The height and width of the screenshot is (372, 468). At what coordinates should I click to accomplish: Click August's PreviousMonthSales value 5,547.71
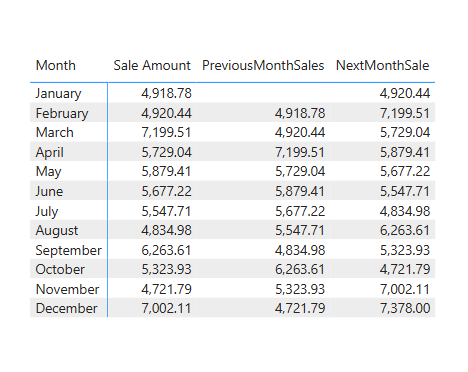[300, 231]
